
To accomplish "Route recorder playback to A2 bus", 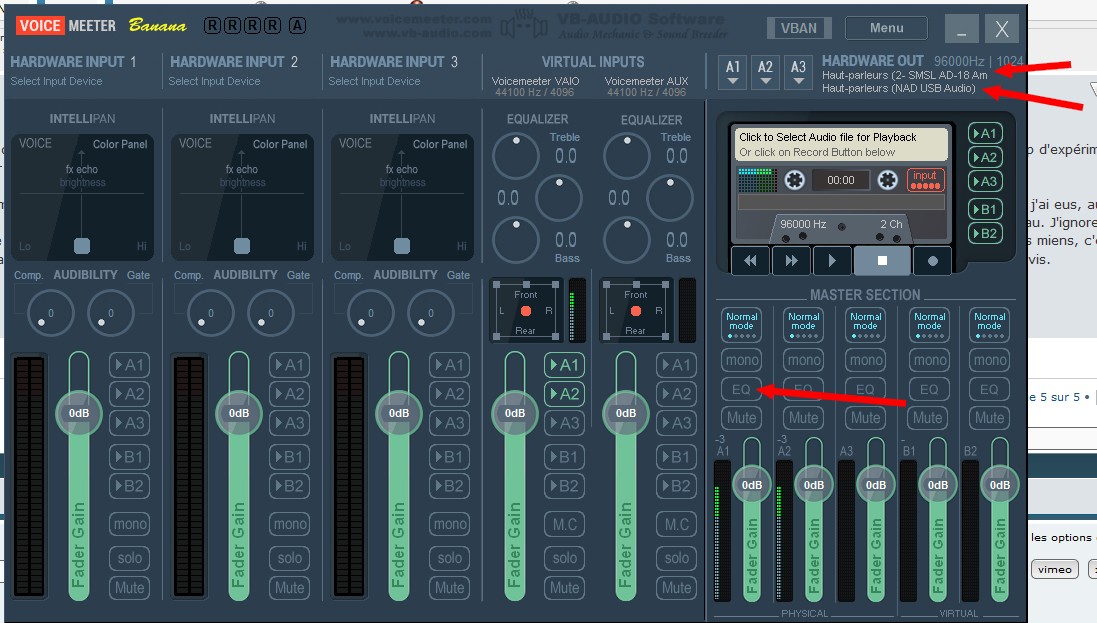I will [985, 158].
